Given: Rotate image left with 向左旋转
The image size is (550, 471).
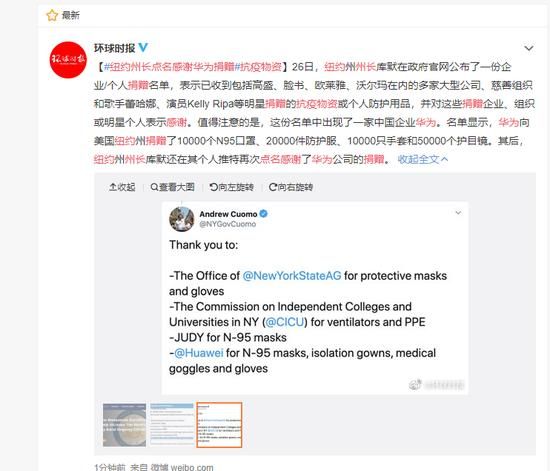Looking at the screenshot, I should (x=232, y=187).
